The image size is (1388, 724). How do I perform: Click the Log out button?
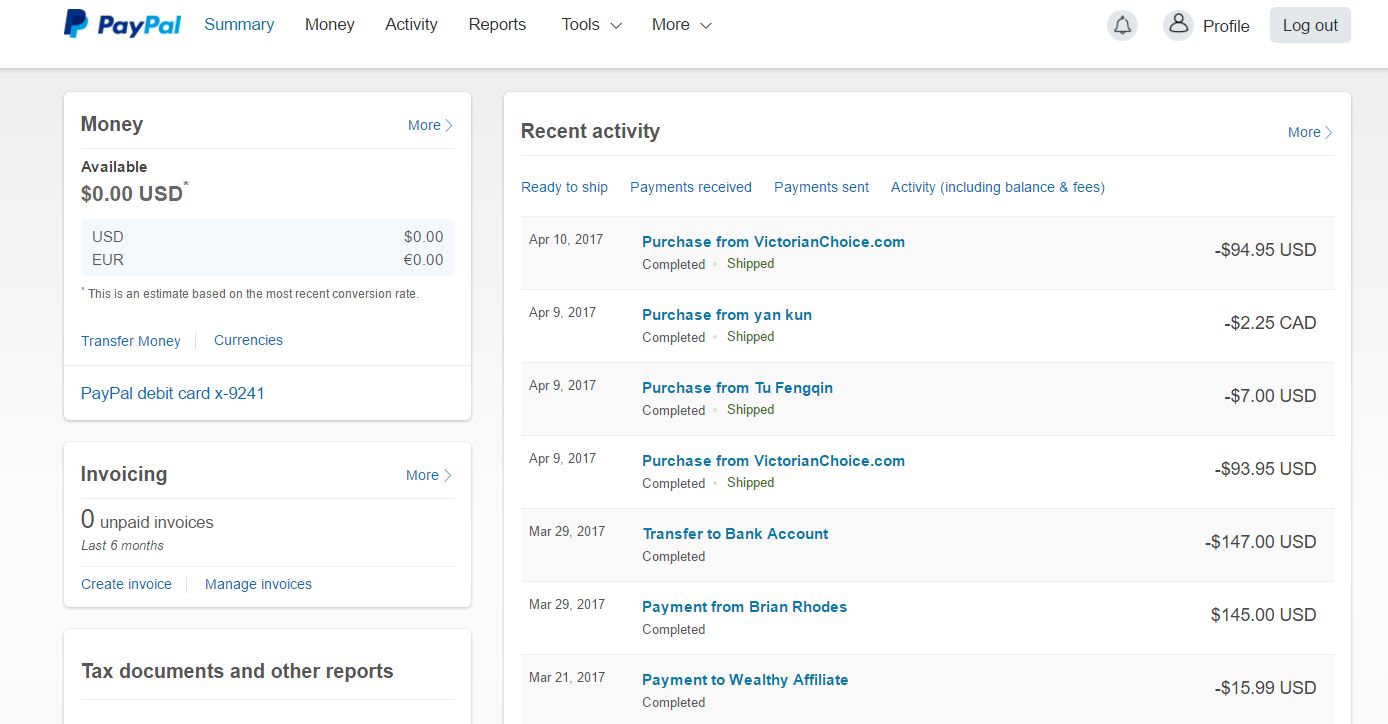coord(1310,26)
